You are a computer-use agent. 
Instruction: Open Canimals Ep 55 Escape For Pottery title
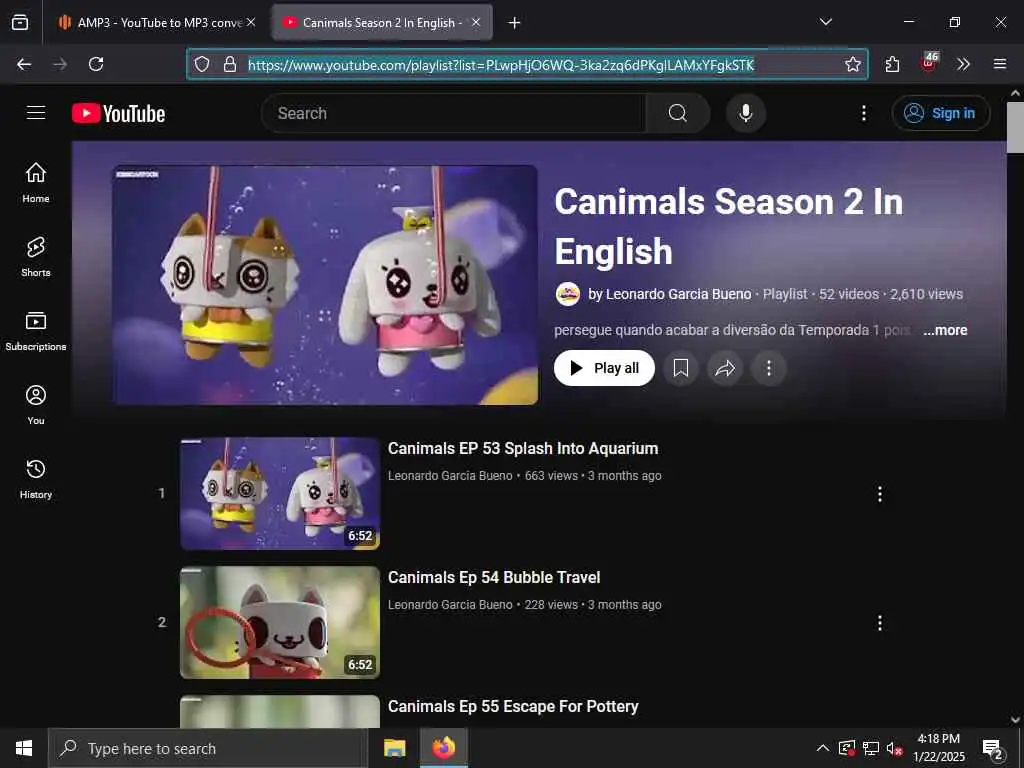513,707
